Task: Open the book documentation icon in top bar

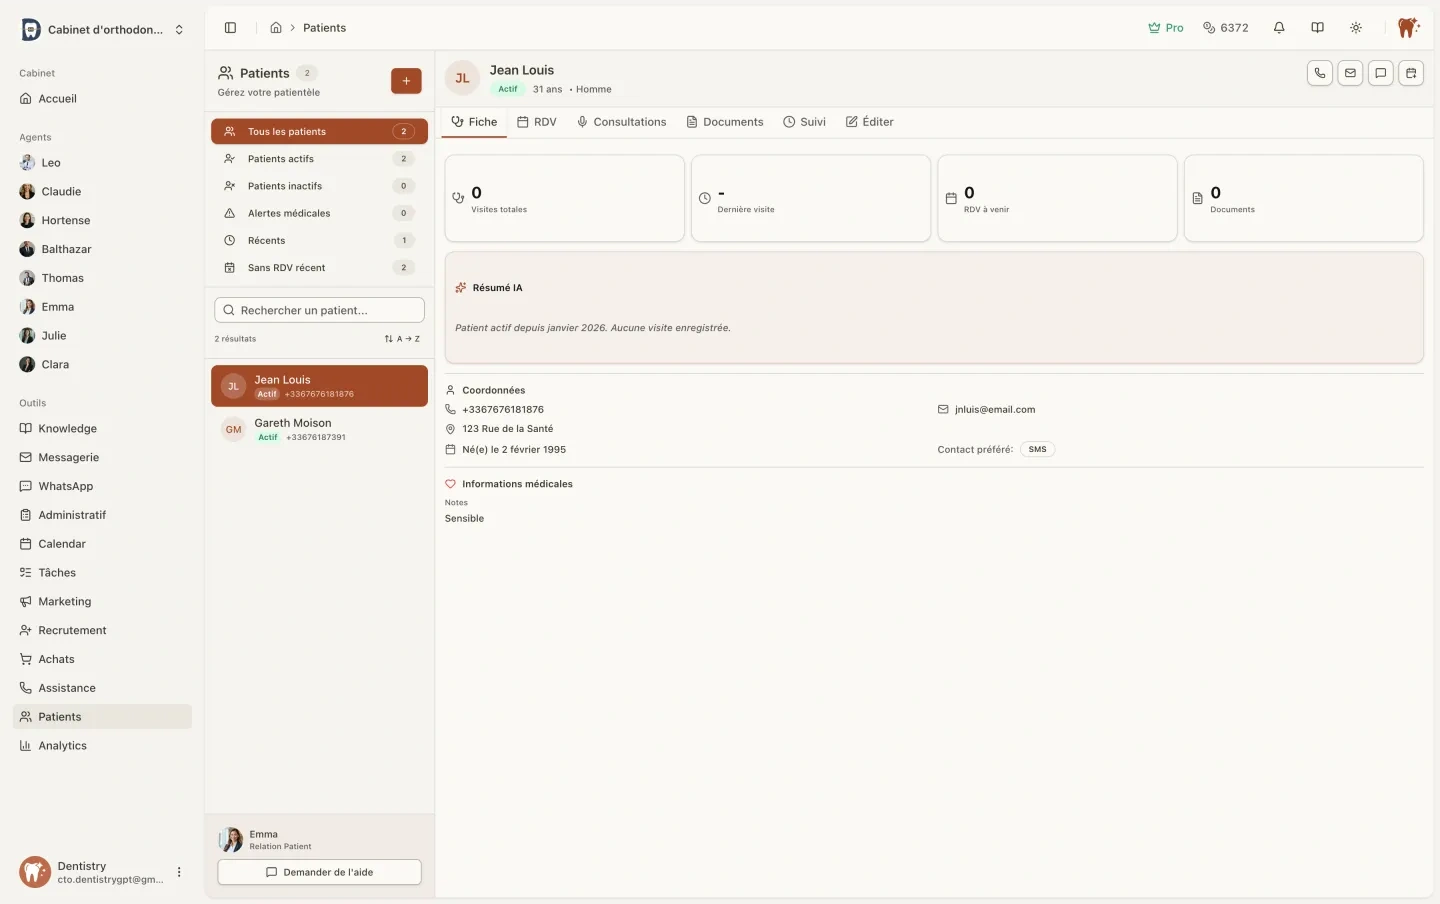Action: 1318,28
